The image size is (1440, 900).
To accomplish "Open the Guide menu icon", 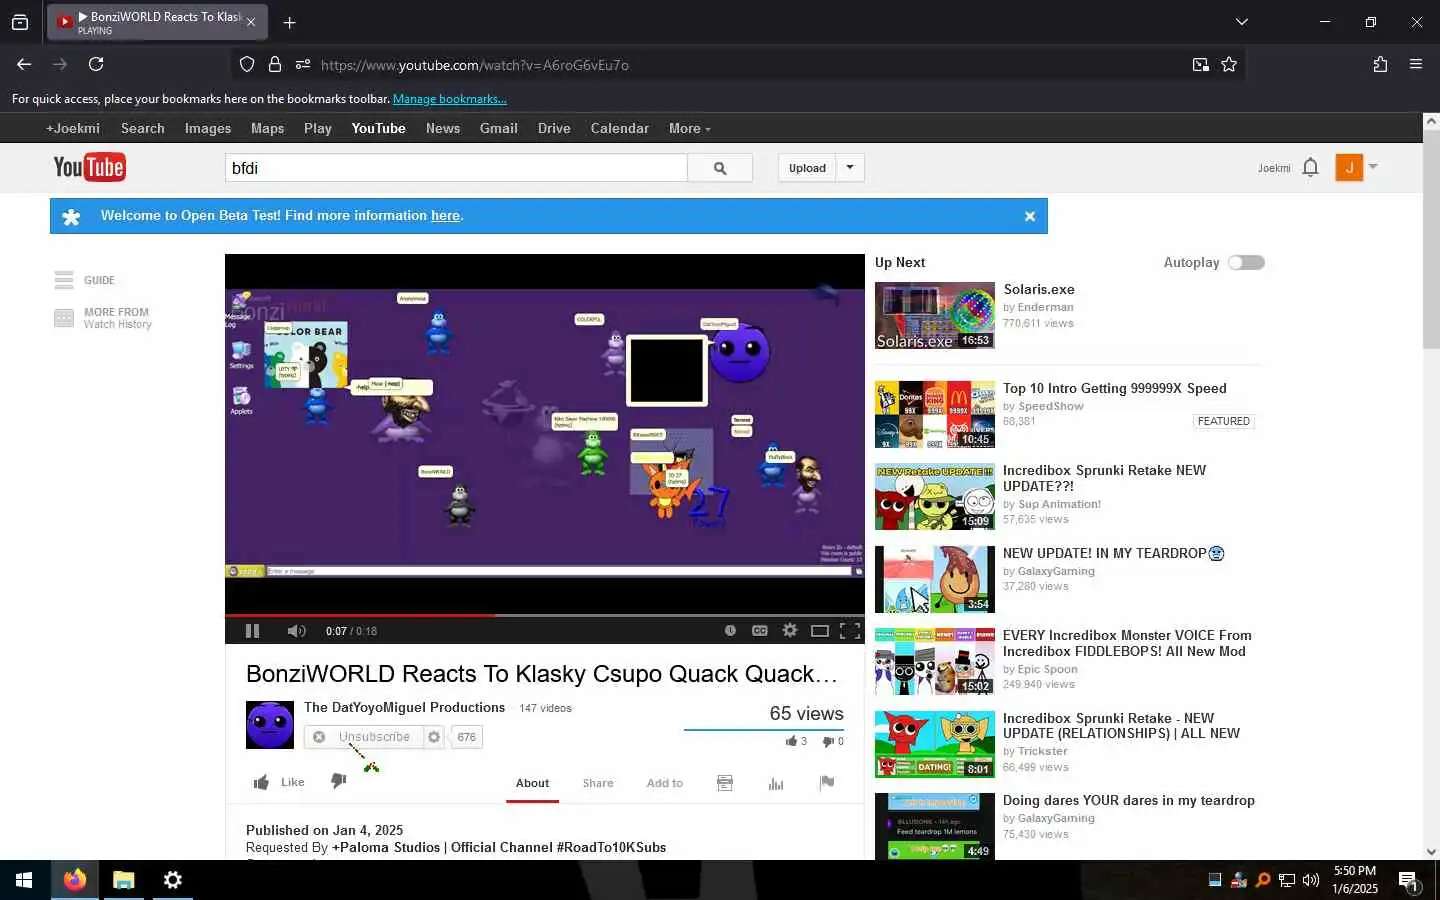I will coord(64,280).
